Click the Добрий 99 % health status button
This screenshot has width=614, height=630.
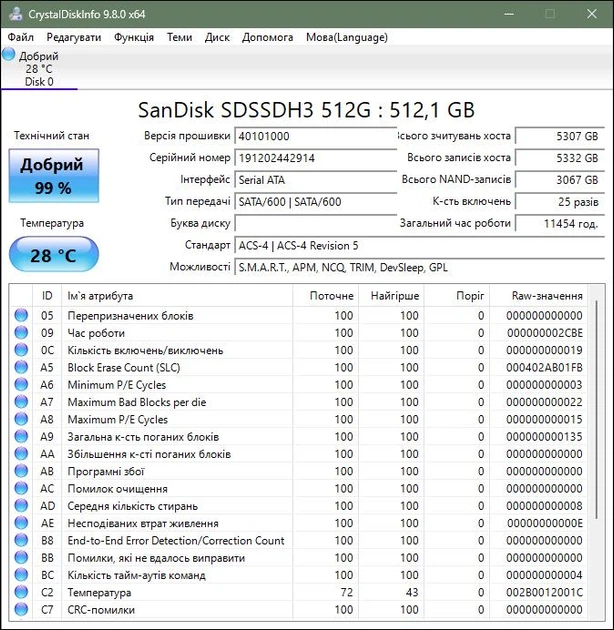coord(54,176)
